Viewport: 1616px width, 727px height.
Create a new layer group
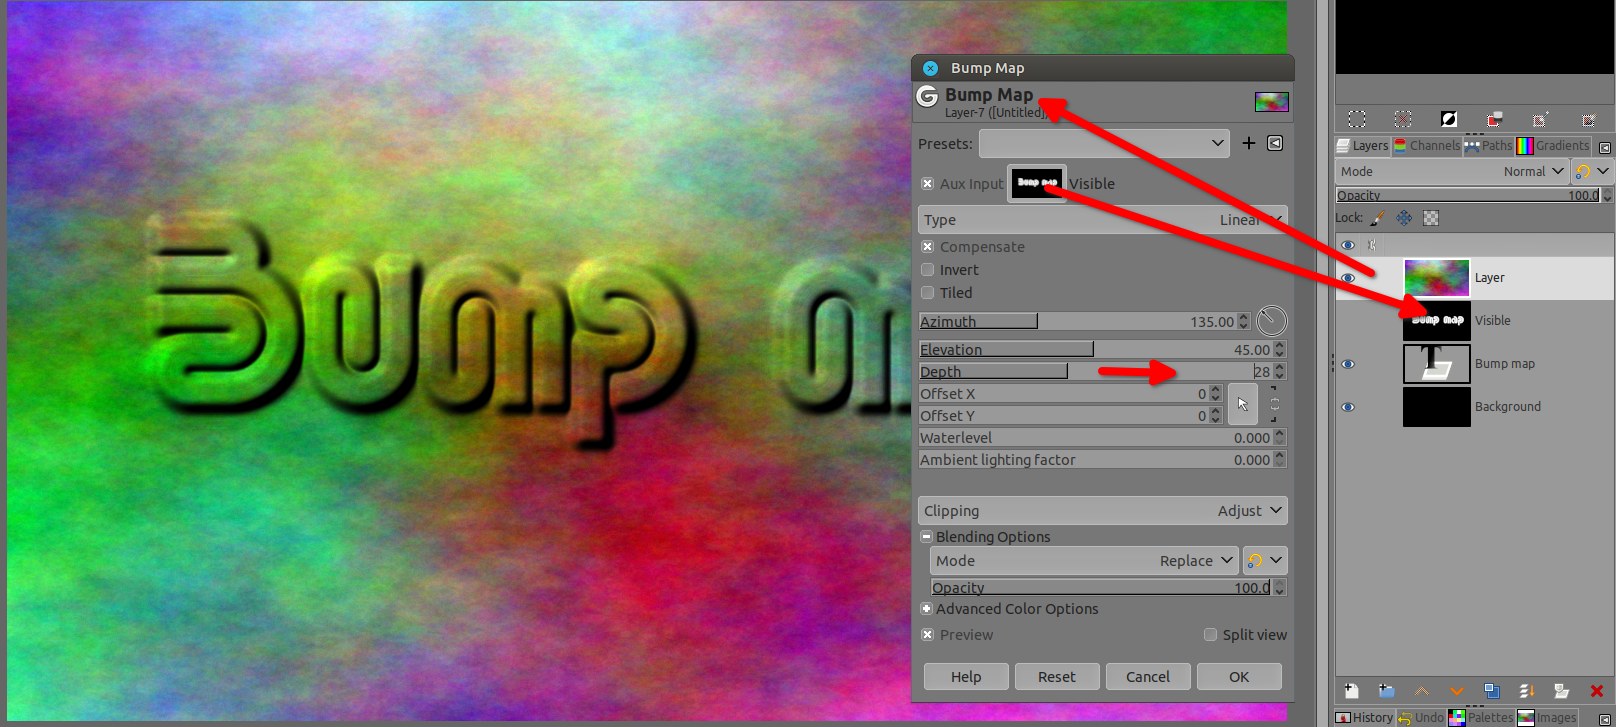coord(1386,691)
